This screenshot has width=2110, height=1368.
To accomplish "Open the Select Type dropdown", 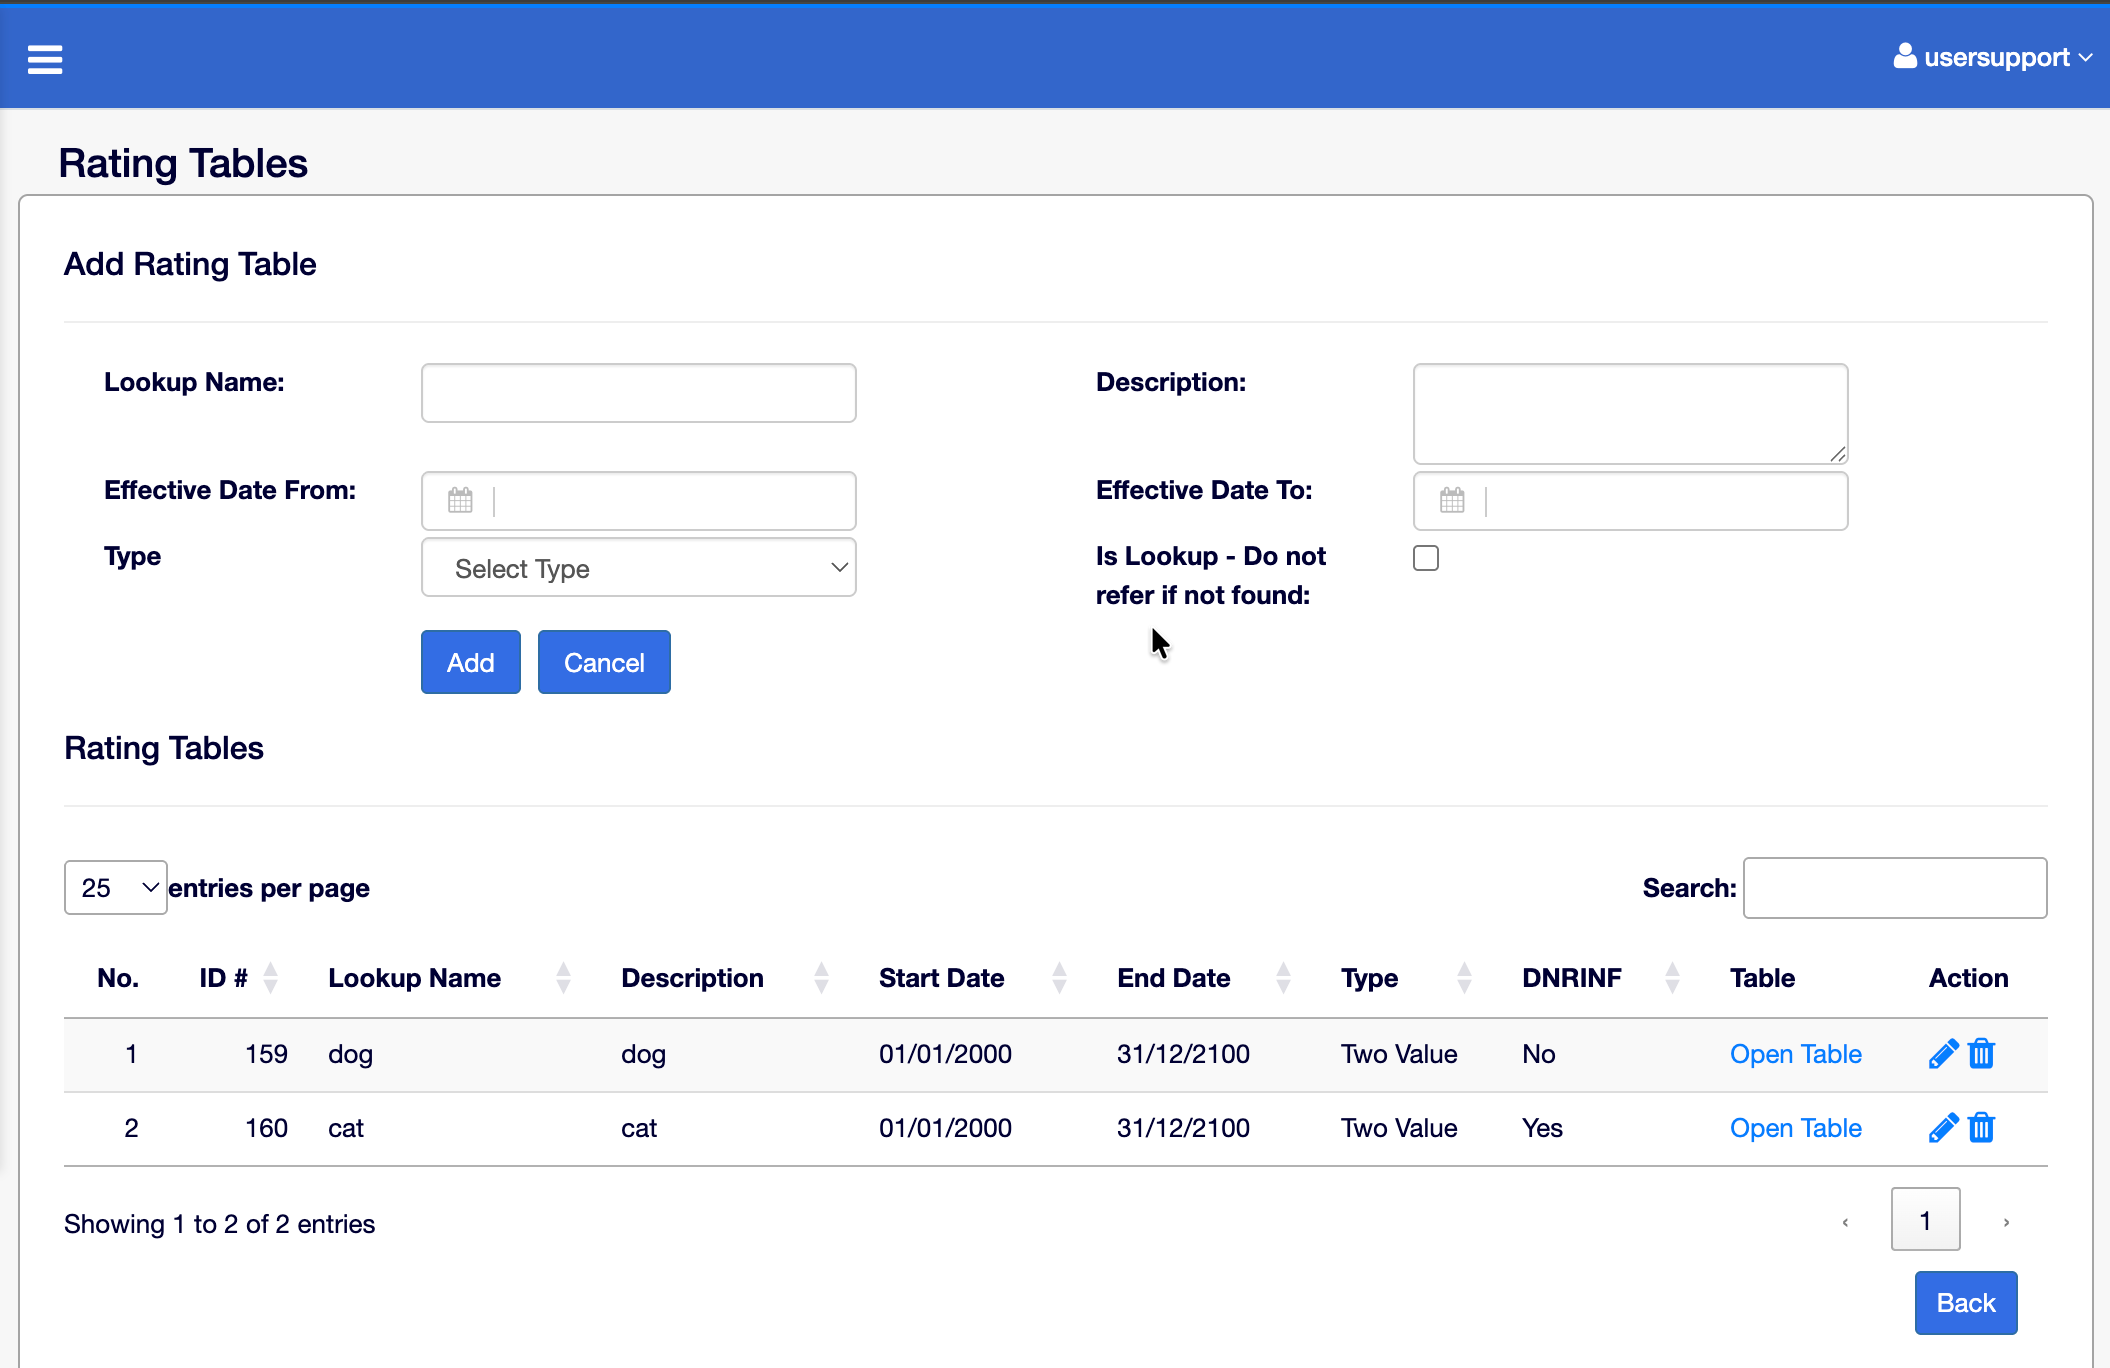I will pyautogui.click(x=638, y=567).
